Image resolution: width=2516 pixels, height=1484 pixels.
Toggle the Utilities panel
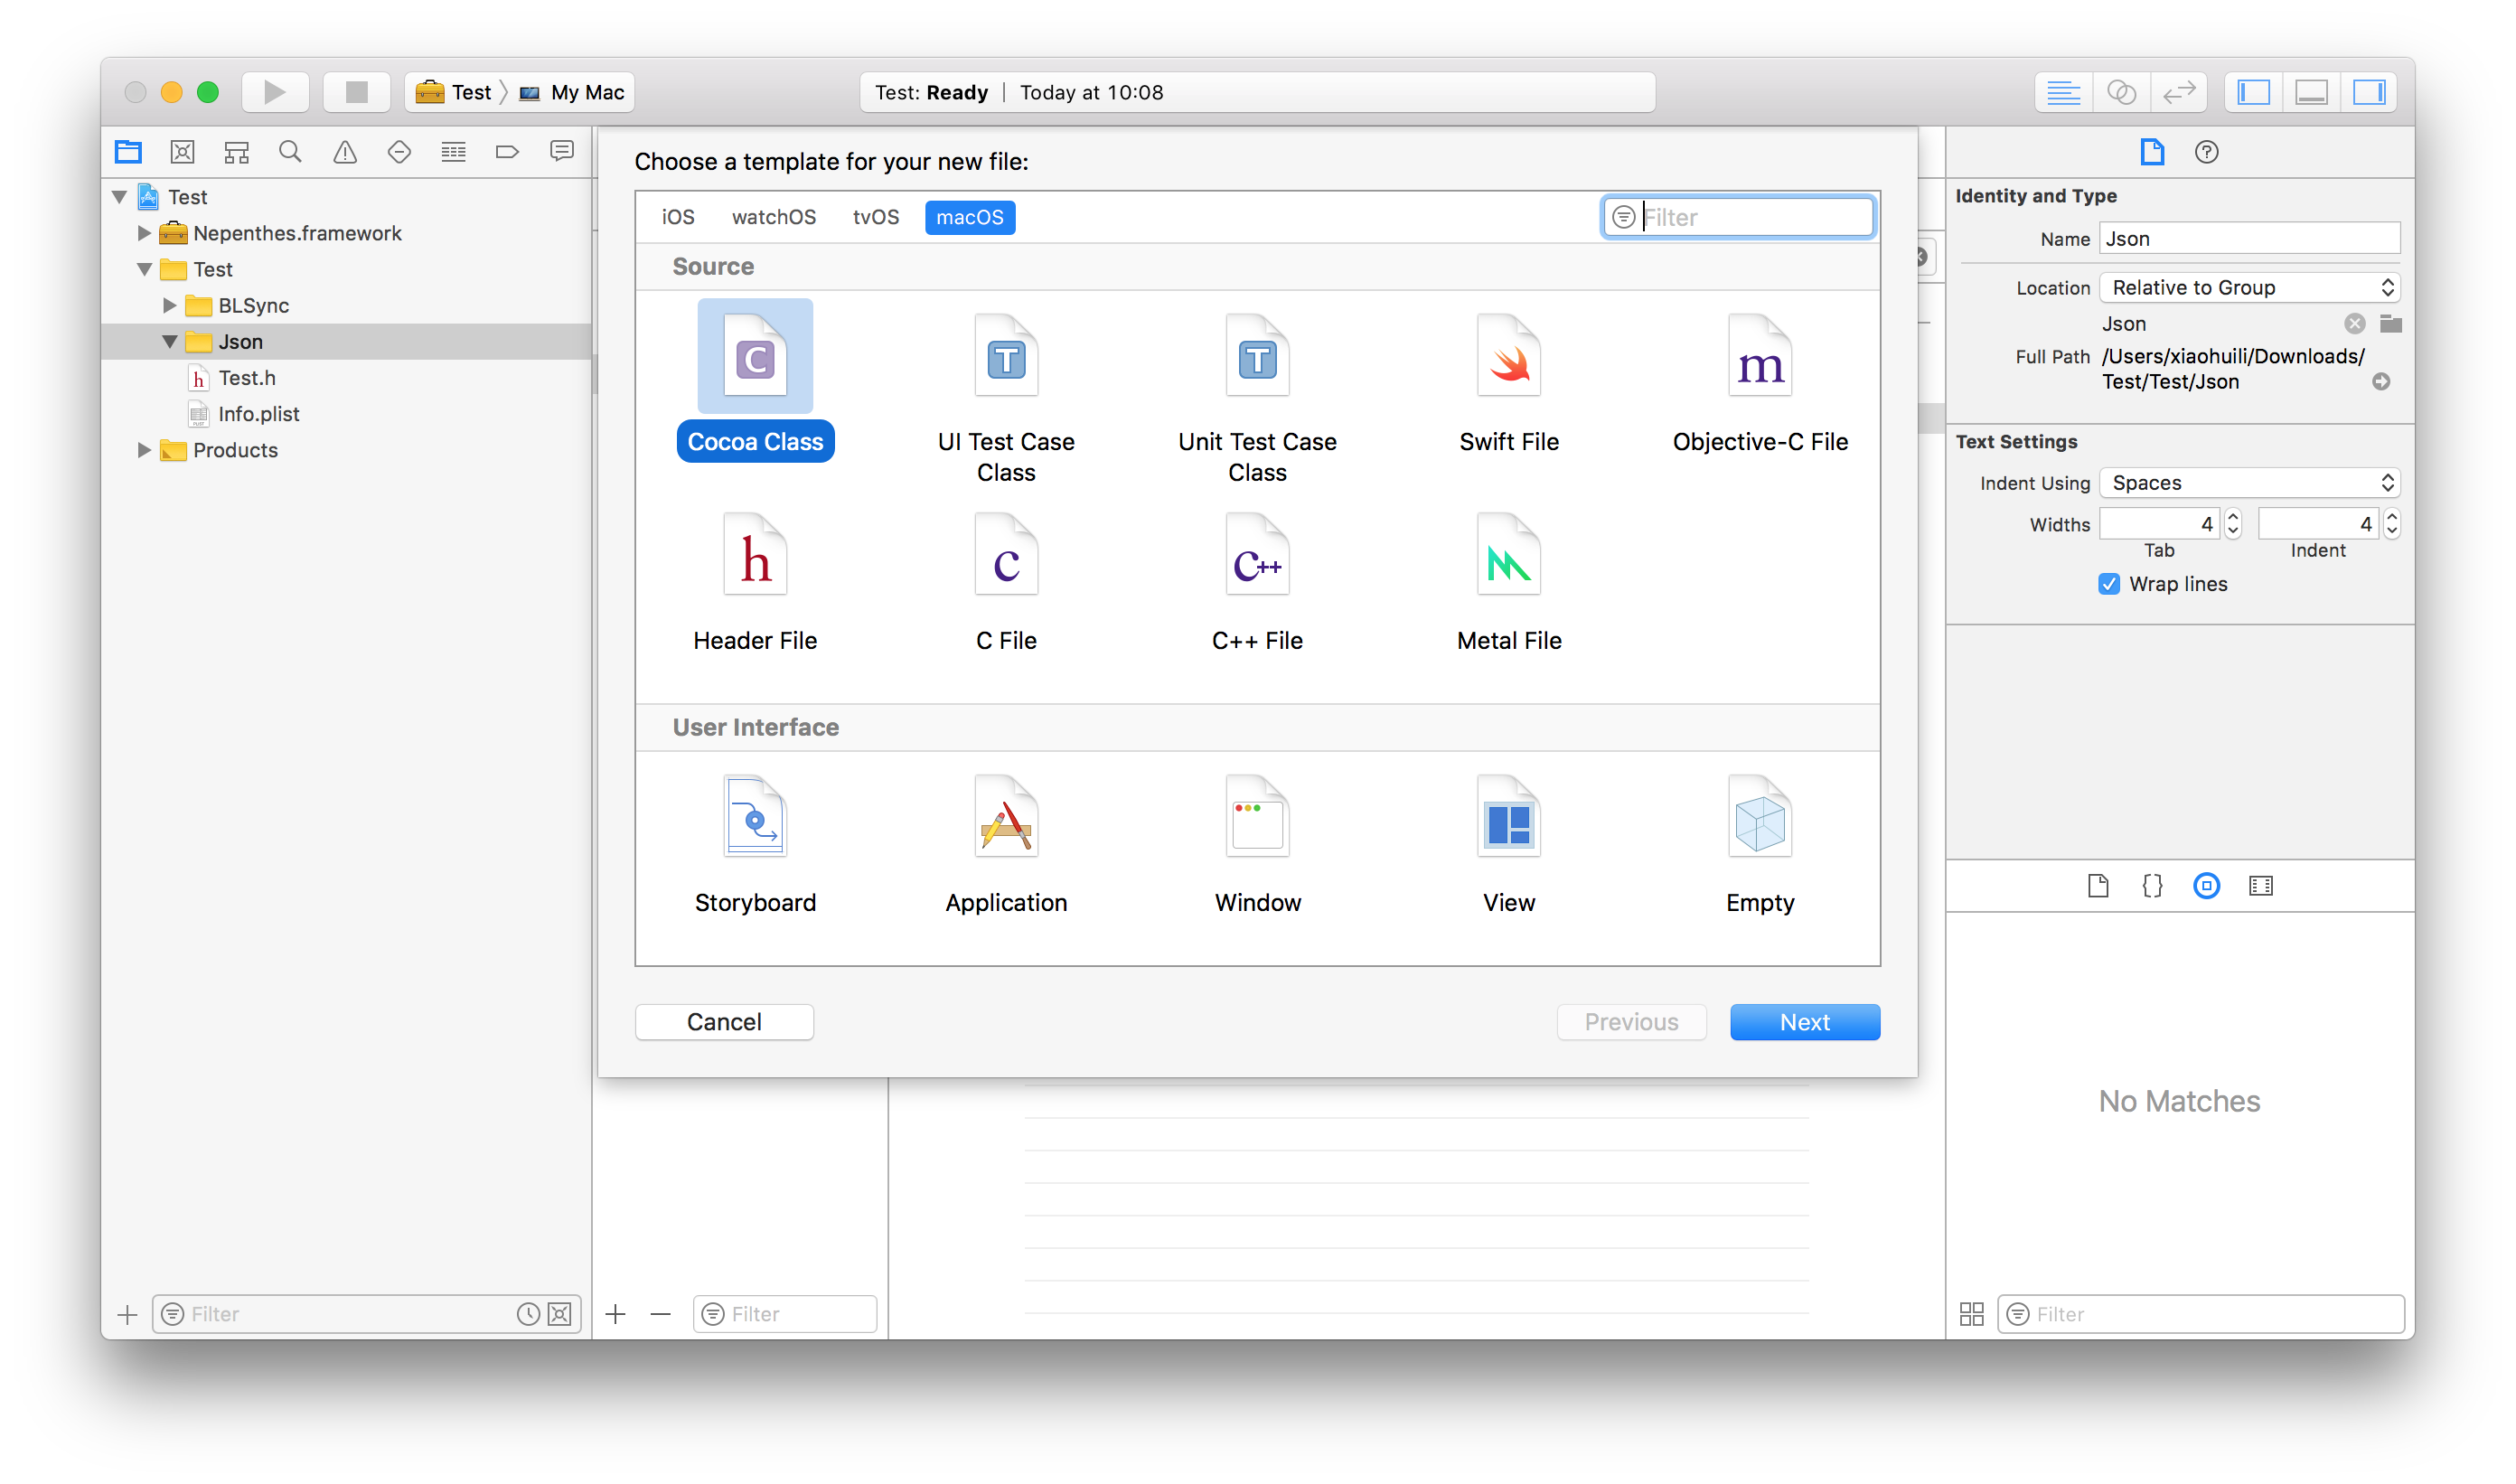(x=2369, y=92)
